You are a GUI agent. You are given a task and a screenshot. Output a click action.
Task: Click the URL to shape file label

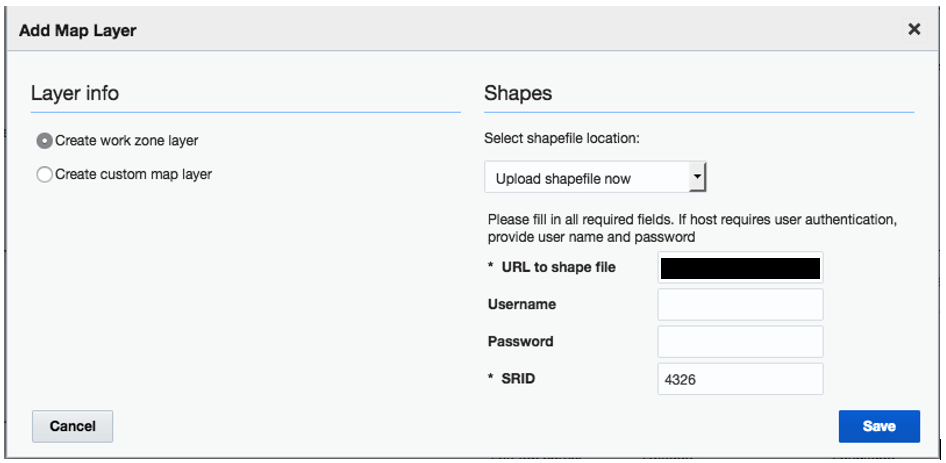[x=558, y=267]
